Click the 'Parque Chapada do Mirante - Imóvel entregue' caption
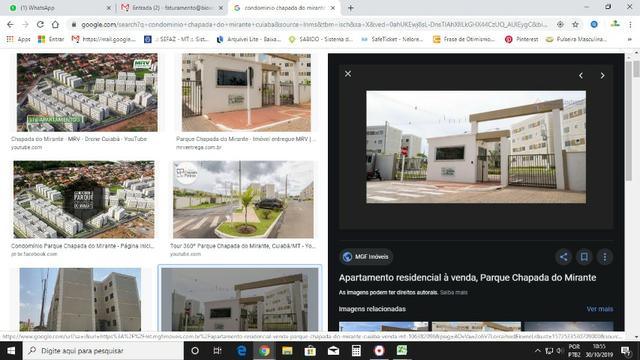The height and width of the screenshot is (360, 640). (246, 139)
